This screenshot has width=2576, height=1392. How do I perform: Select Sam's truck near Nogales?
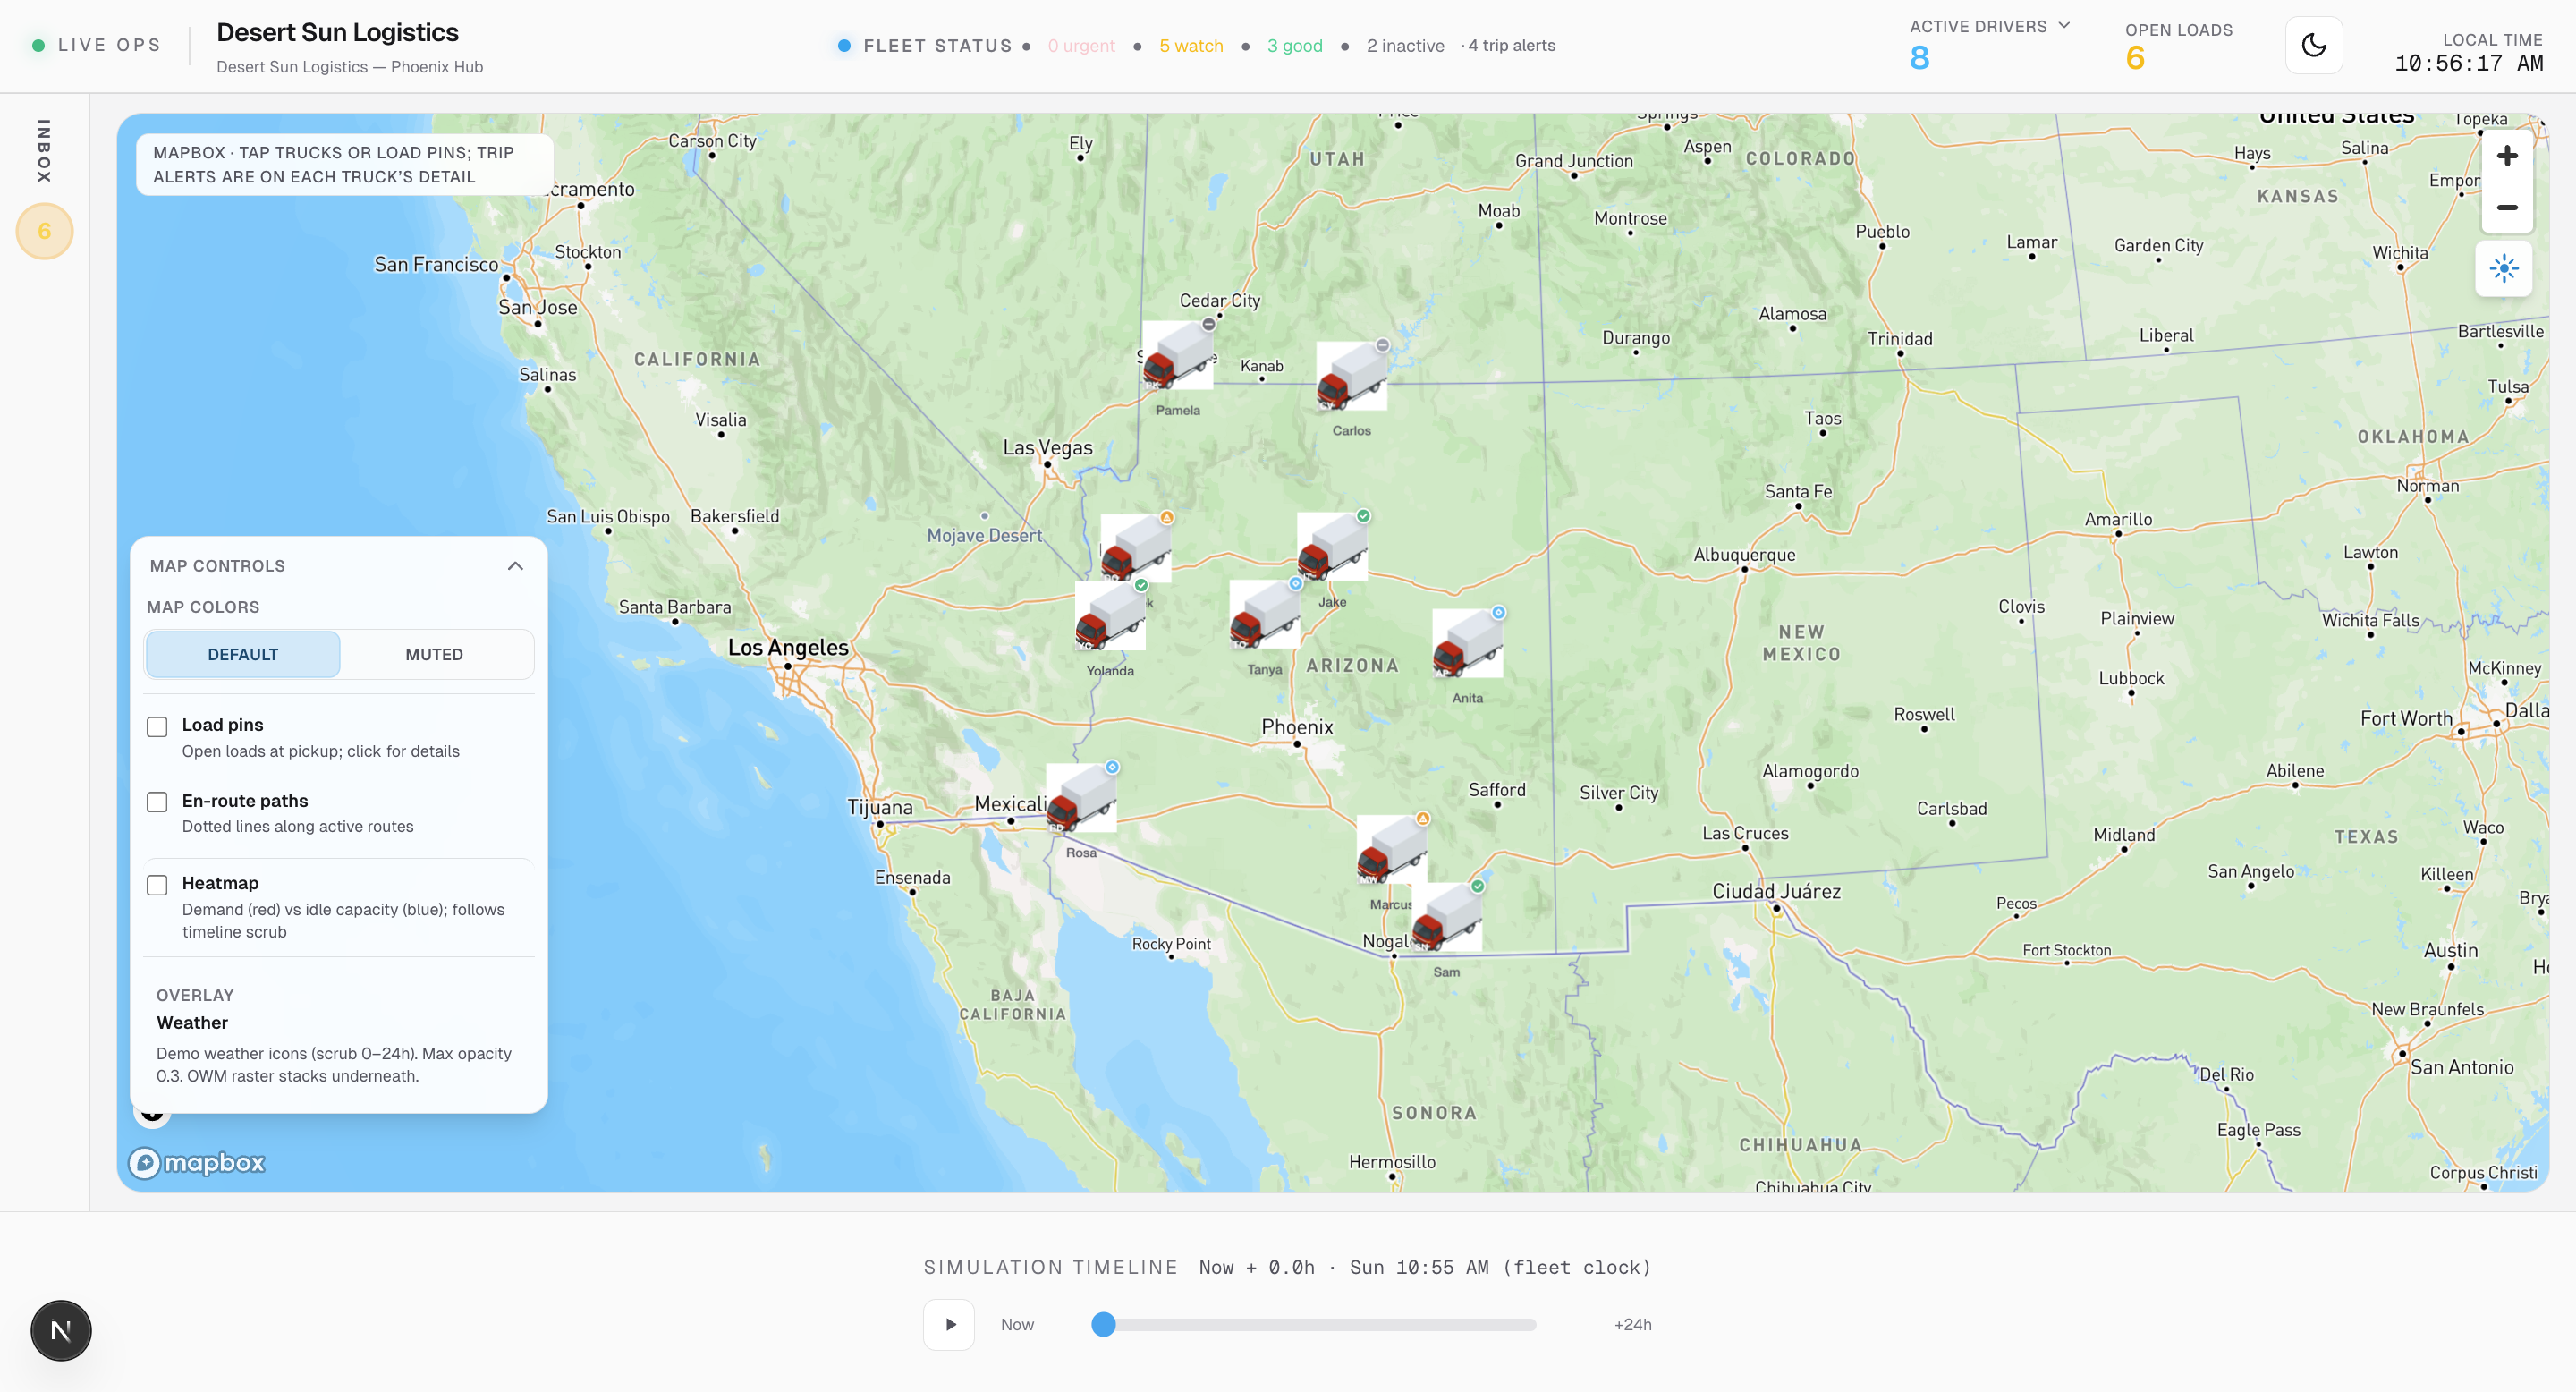(1446, 917)
